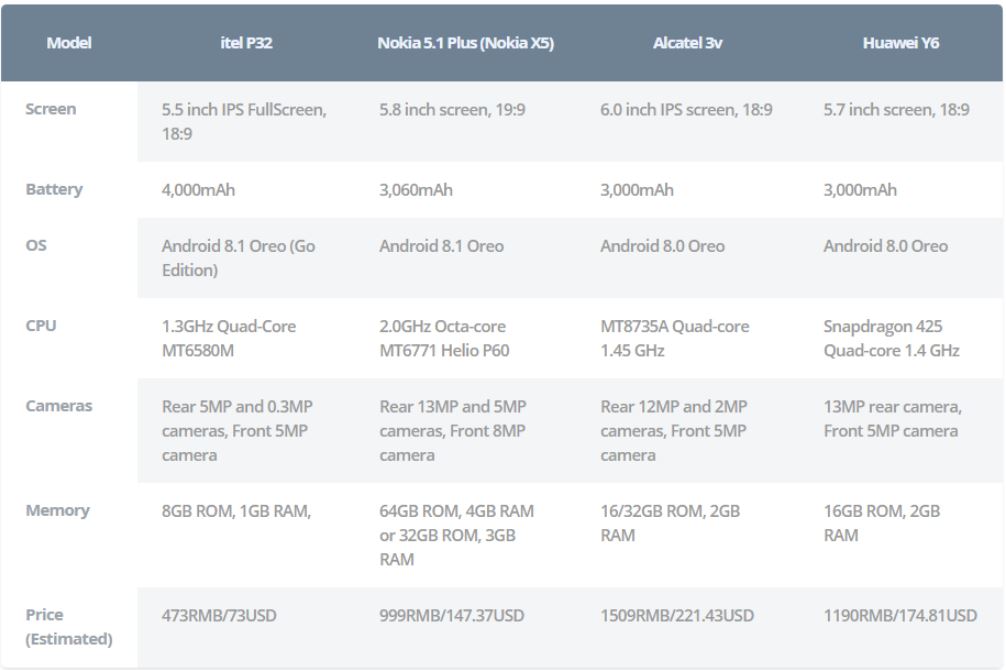This screenshot has height=670, width=1006.
Task: Click 'Nokia 5.1 Plus (Nokia X5)' header
Action: [466, 43]
